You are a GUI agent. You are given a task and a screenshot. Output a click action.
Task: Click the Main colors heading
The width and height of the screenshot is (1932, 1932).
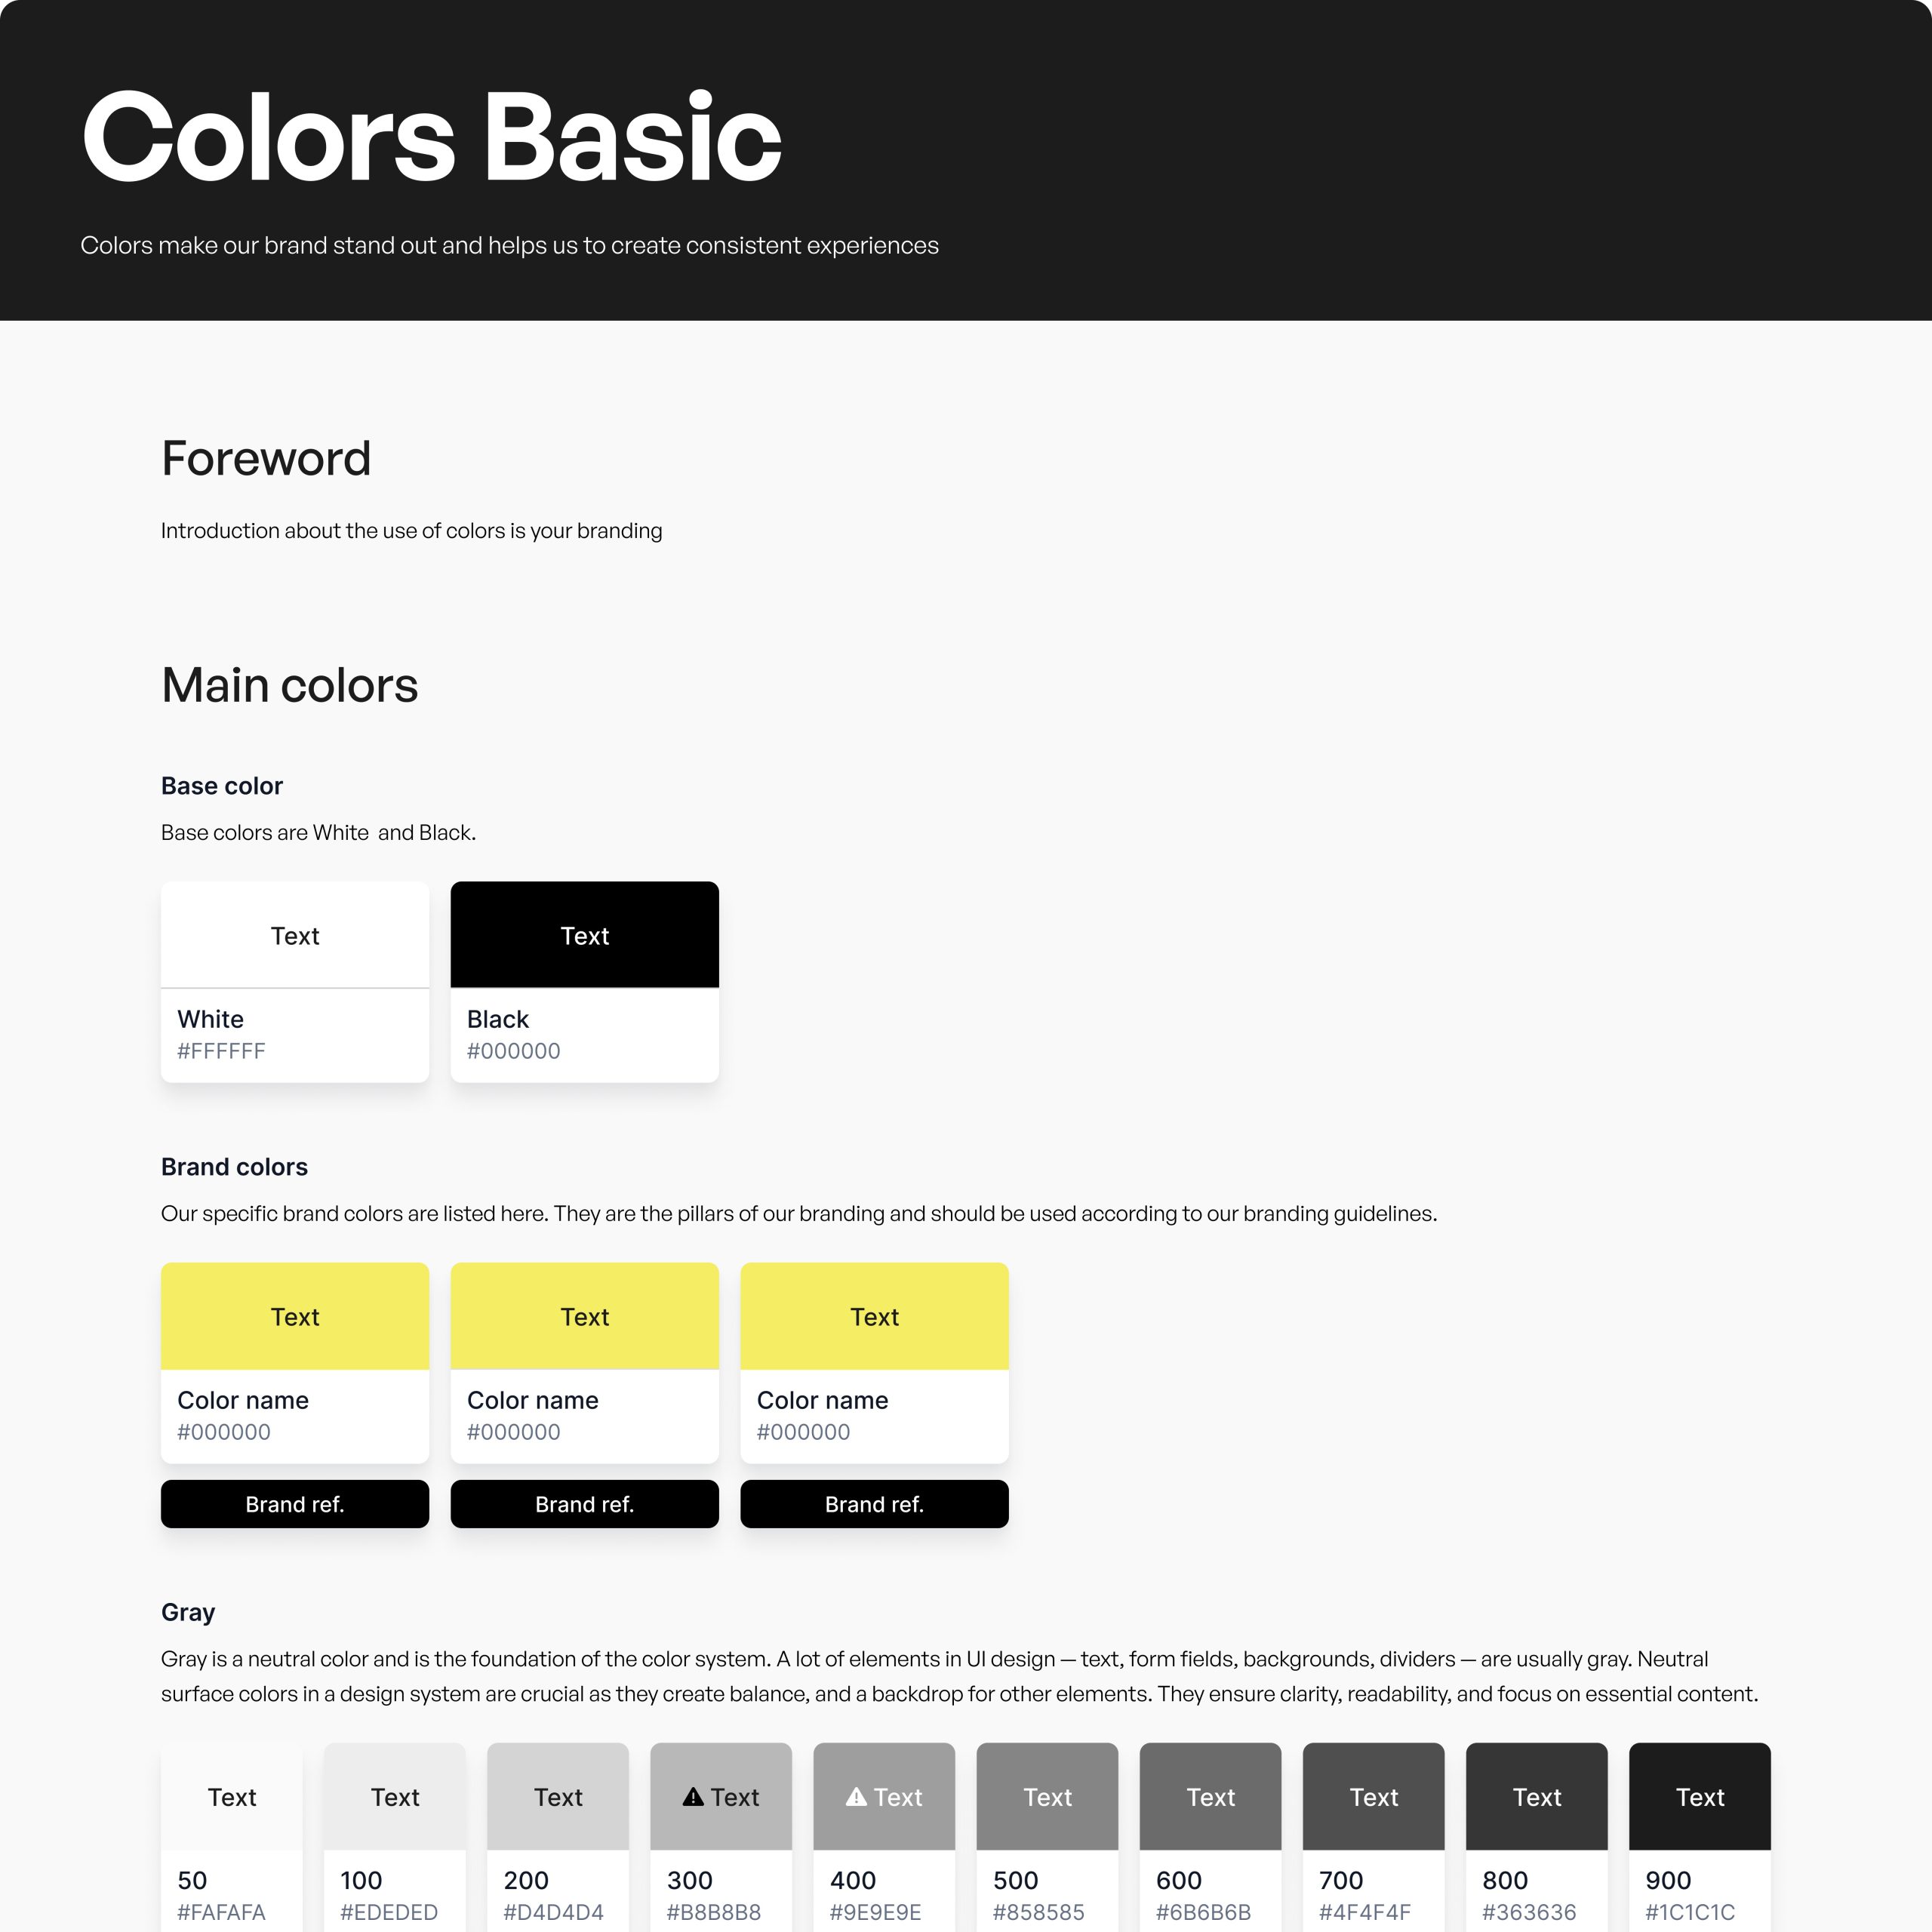290,686
